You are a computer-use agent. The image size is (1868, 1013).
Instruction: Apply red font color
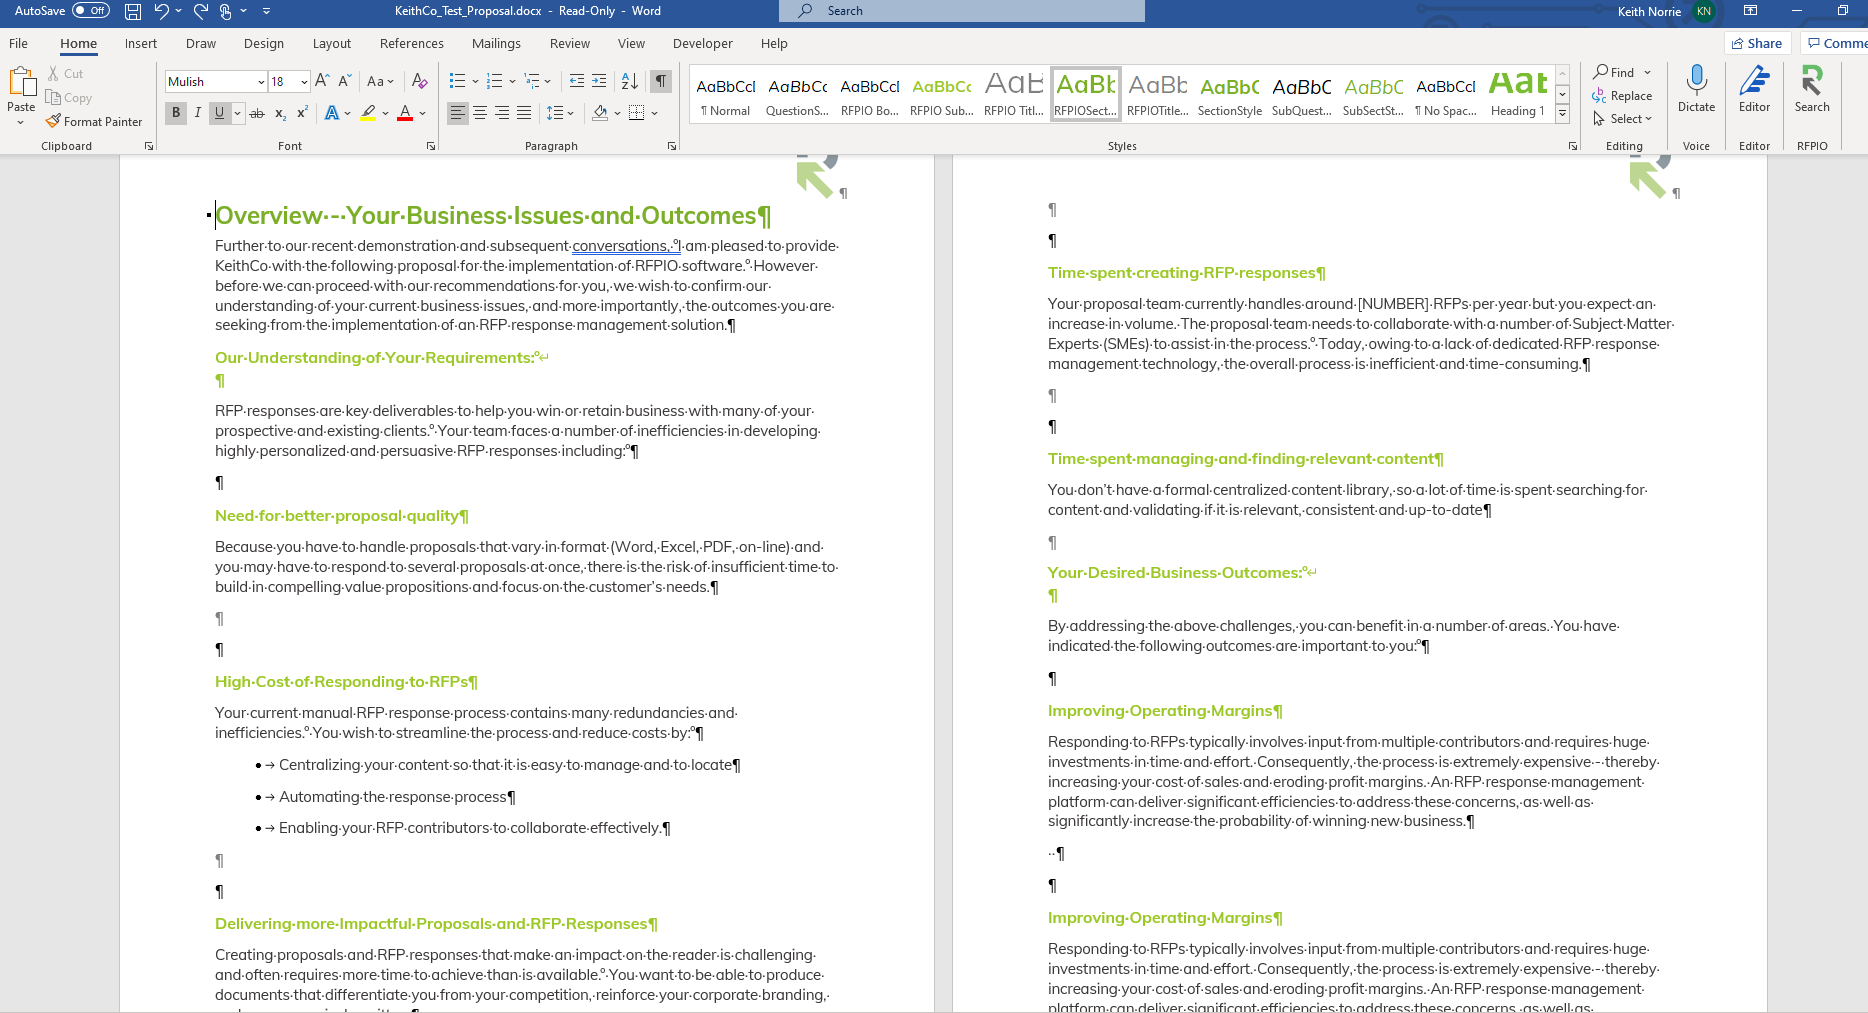405,113
